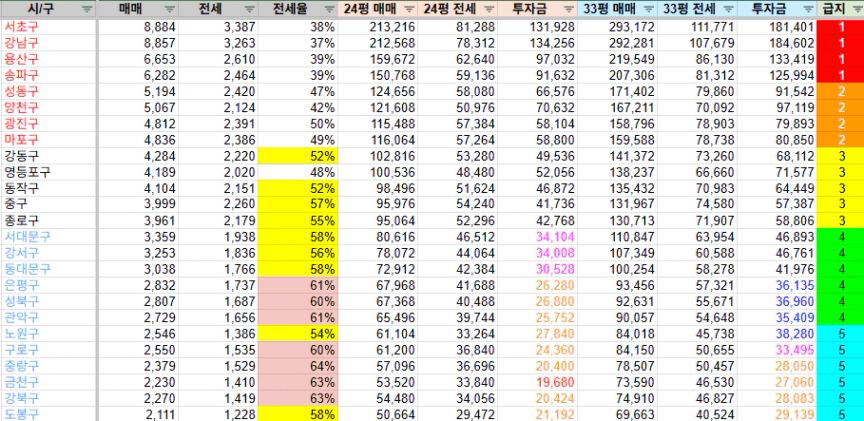The width and height of the screenshot is (864, 421).
Task: Open filter dropdown for 24평 전세 column
Action: click(x=489, y=9)
